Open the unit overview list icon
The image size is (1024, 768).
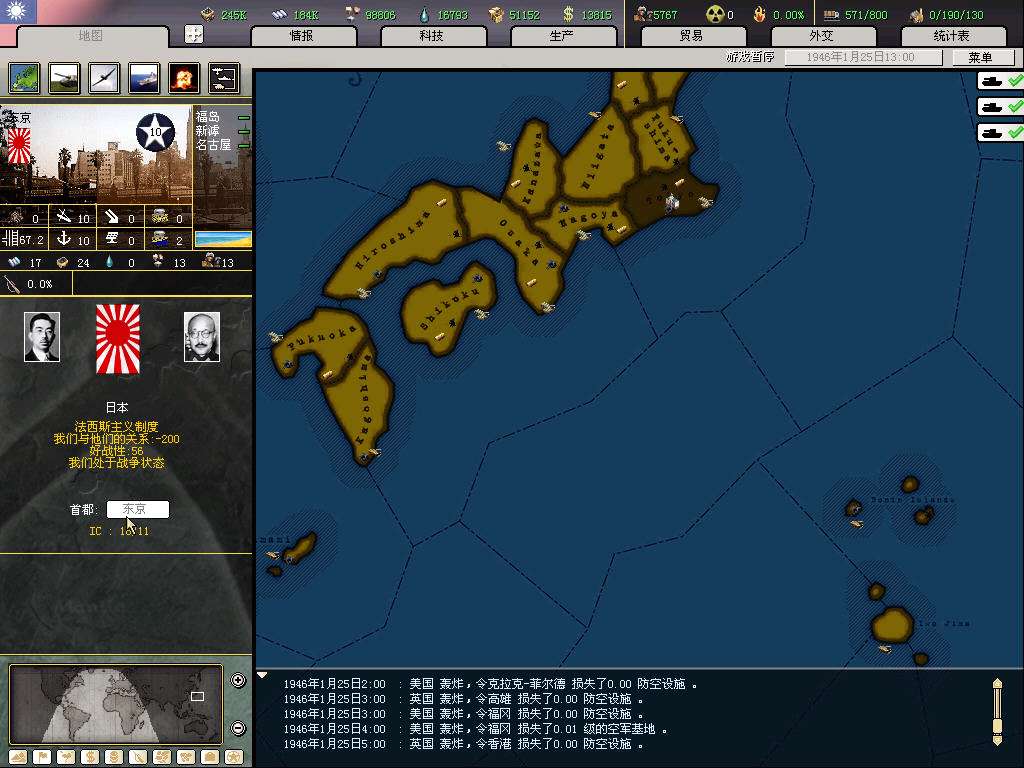(x=223, y=78)
